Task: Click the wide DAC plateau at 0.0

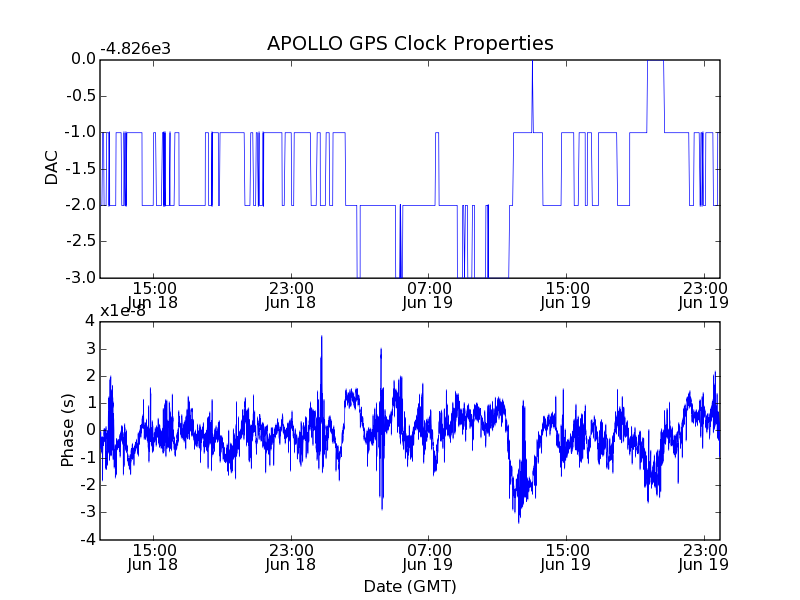Action: 656,61
